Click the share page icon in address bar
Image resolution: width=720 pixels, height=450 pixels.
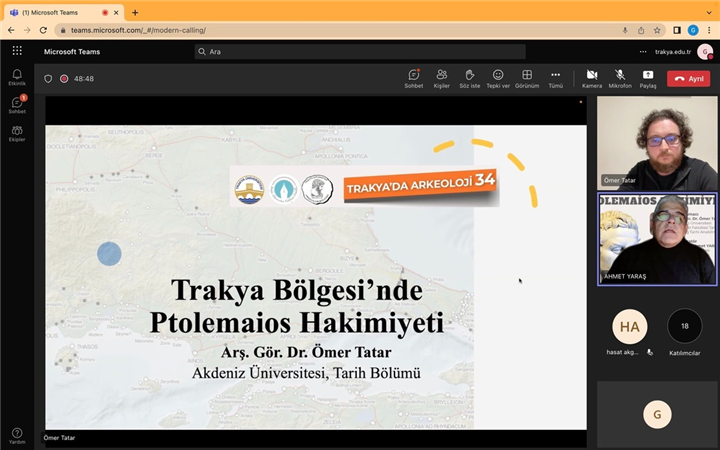click(x=641, y=30)
